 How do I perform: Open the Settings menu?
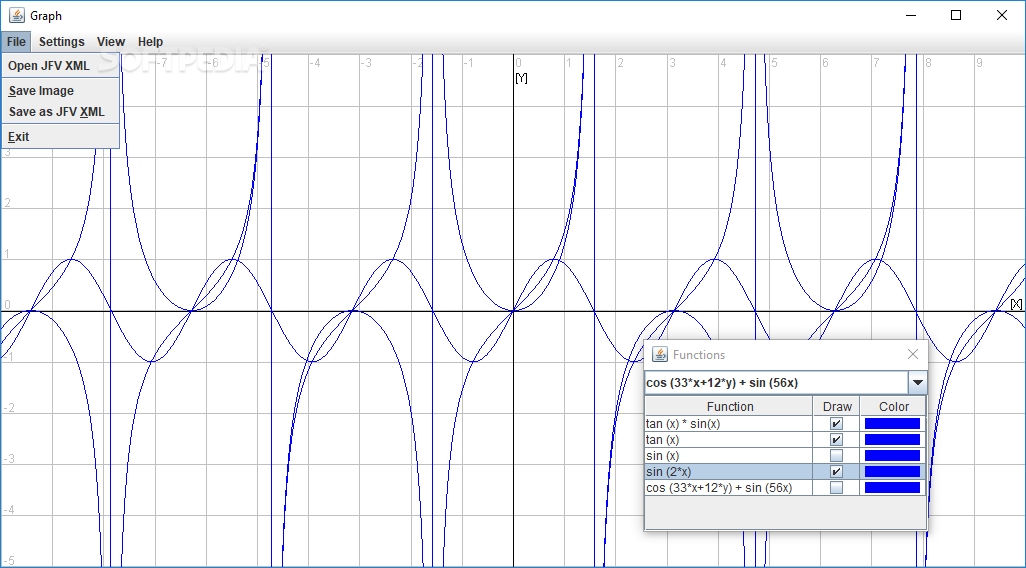point(62,42)
